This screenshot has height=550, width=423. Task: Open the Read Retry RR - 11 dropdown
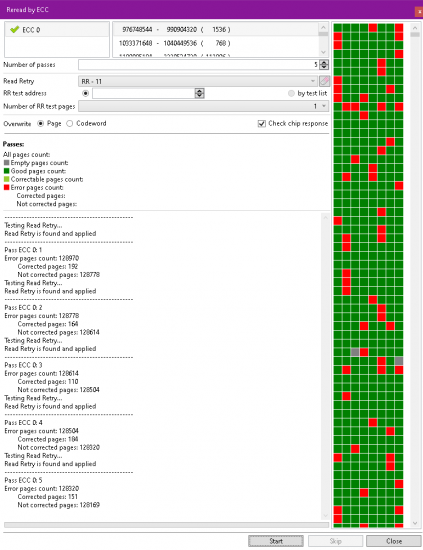[x=198, y=81]
